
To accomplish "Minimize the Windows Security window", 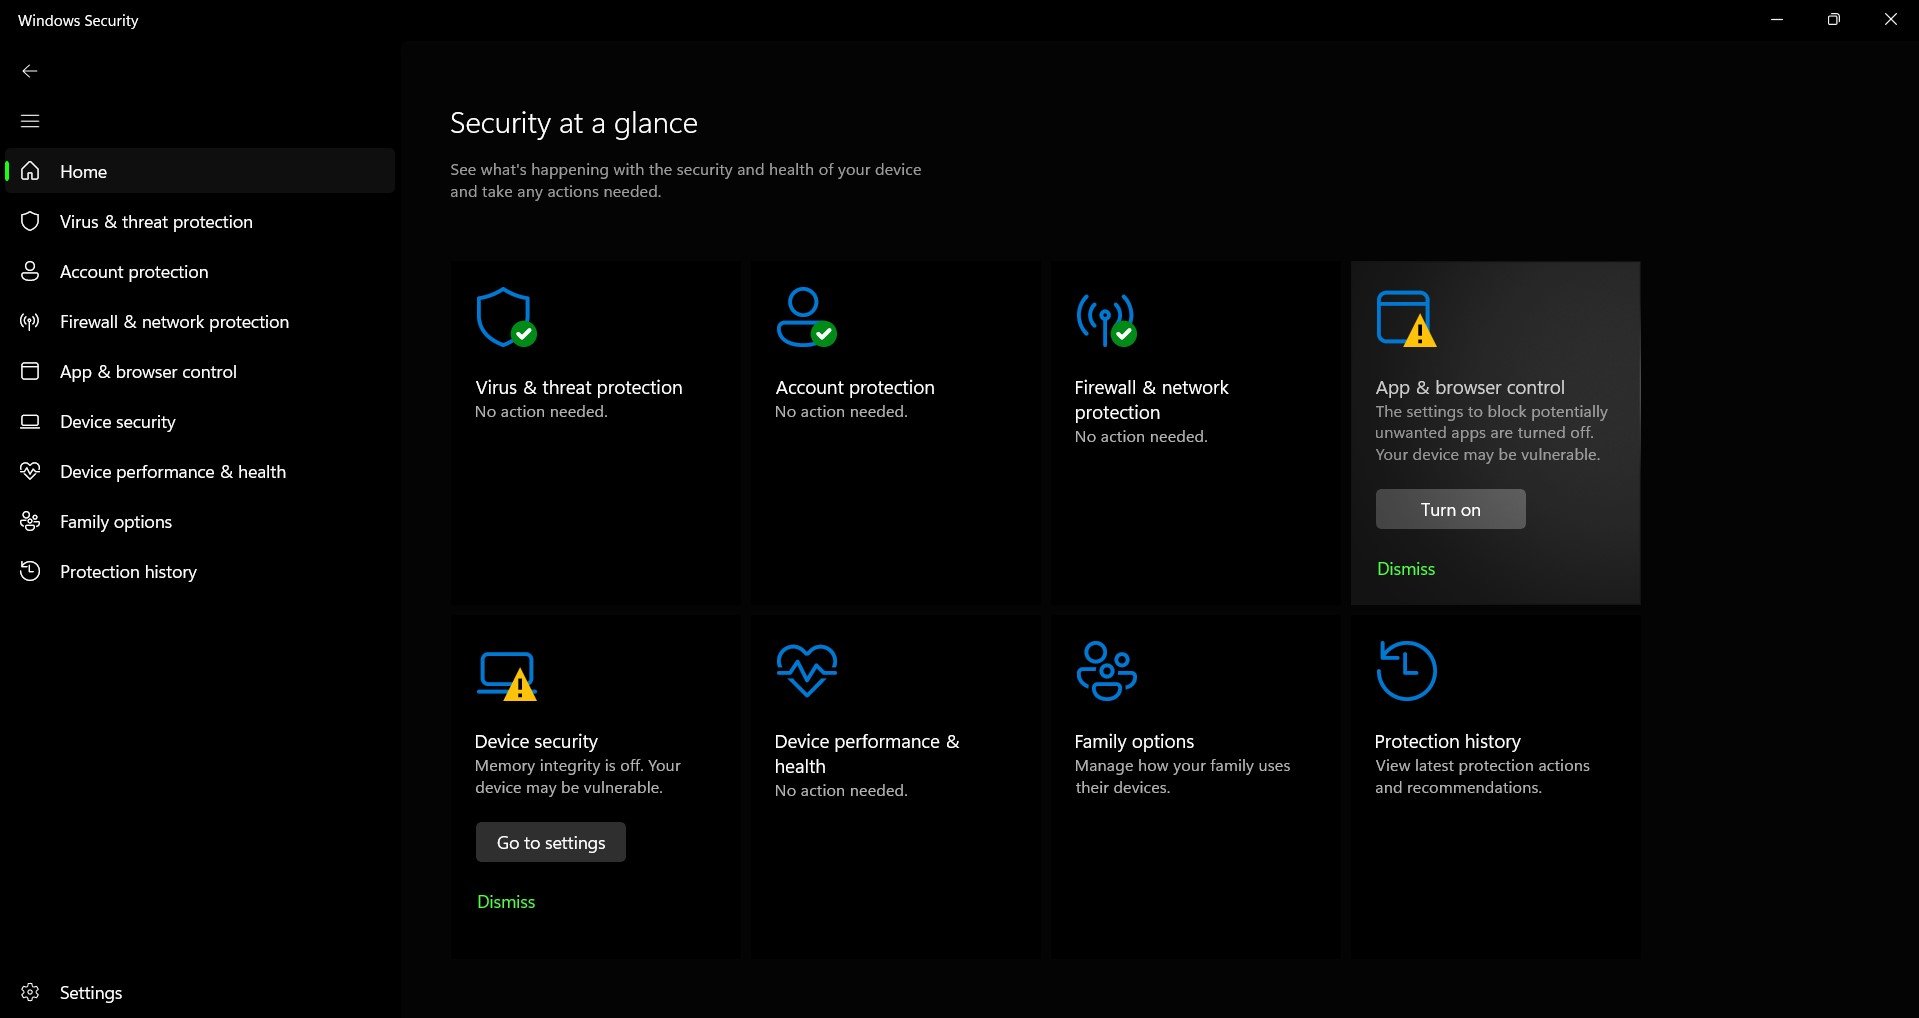I will tap(1777, 20).
